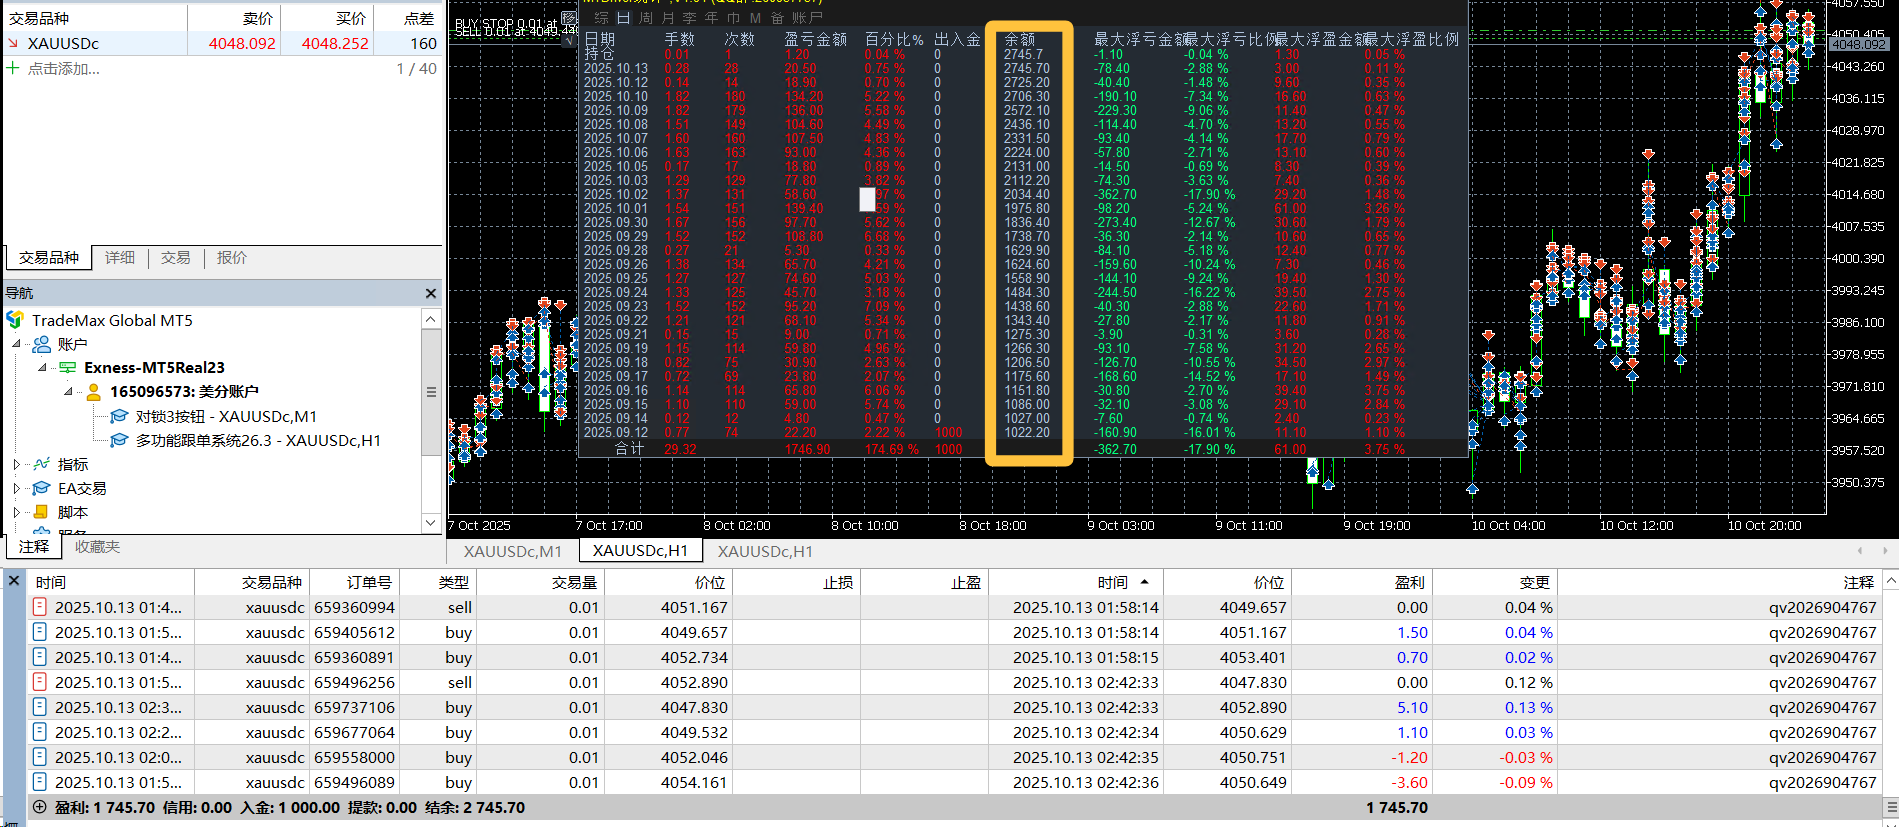
Task: Select the 综 summary in the statistics panel
Action: coord(601,18)
